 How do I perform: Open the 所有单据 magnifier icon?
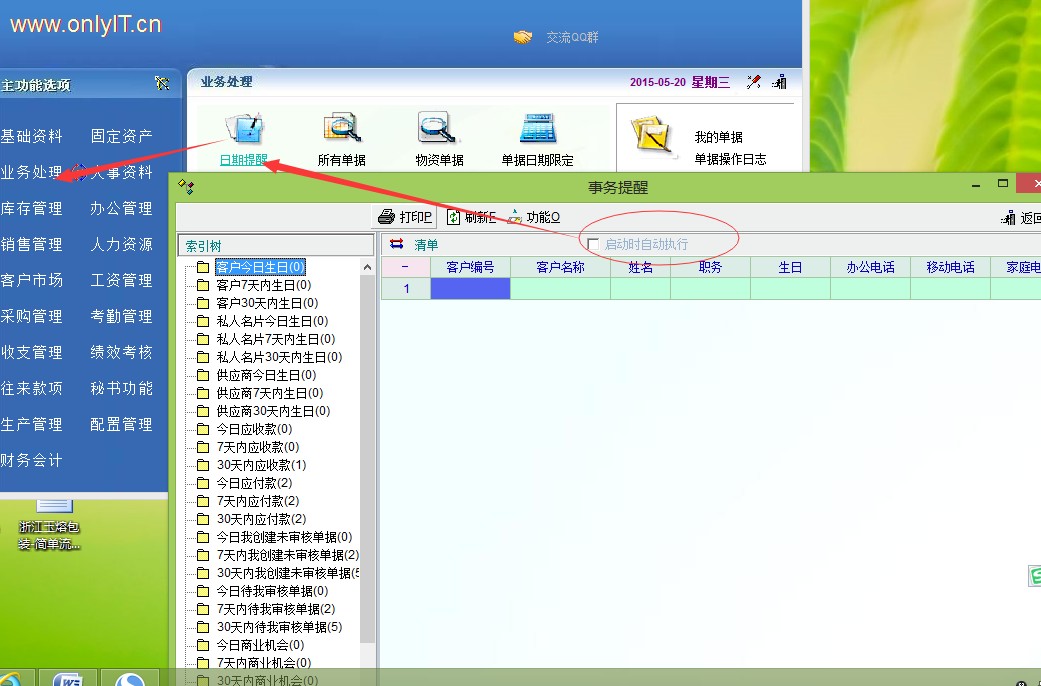click(x=341, y=130)
